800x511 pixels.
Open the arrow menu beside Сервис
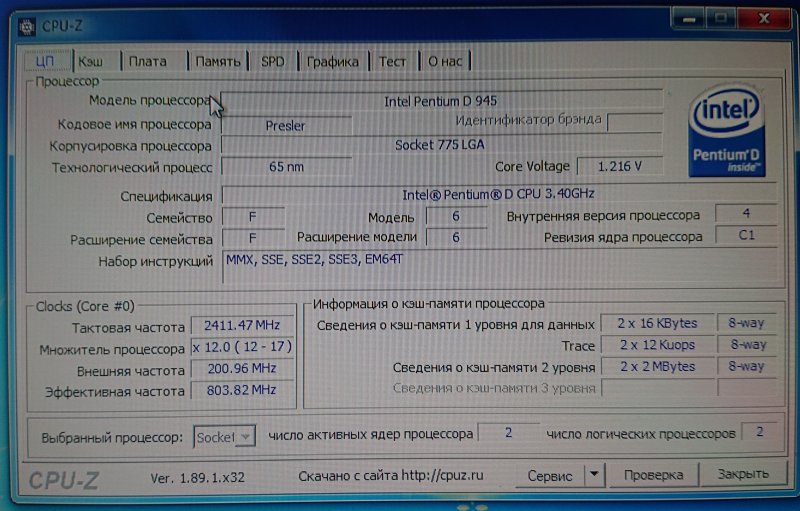(594, 475)
